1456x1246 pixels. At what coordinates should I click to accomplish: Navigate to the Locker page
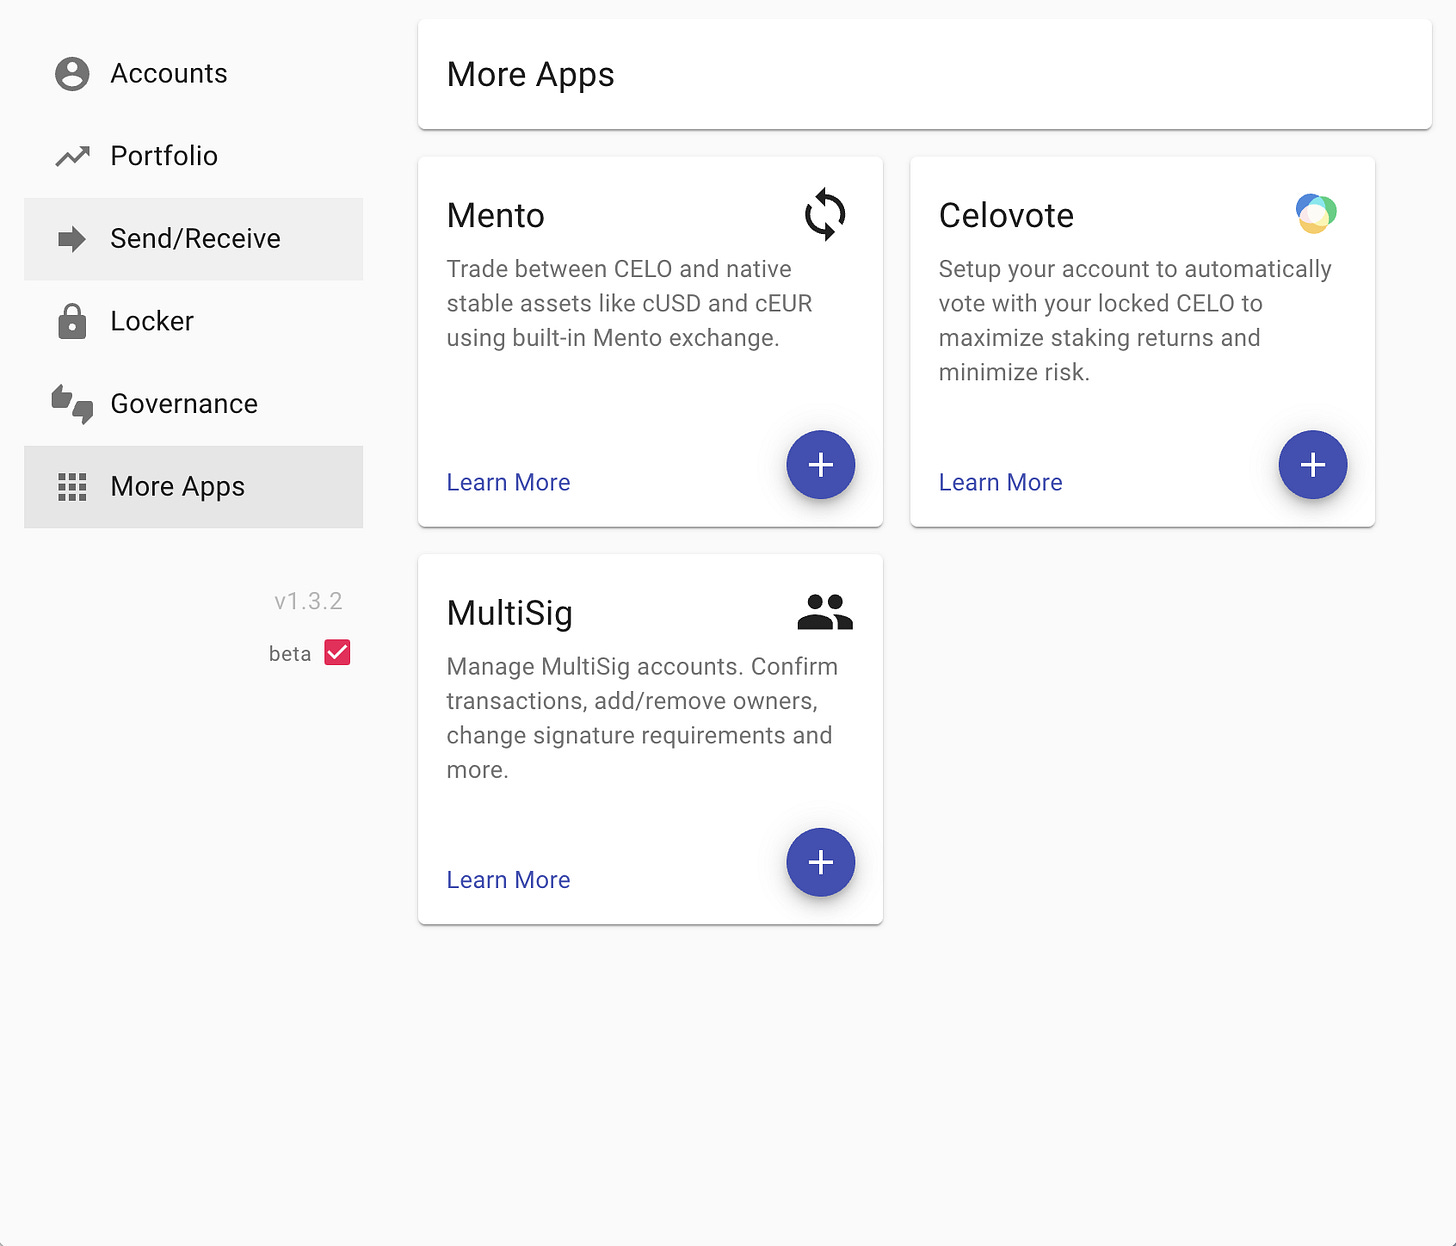coord(194,321)
